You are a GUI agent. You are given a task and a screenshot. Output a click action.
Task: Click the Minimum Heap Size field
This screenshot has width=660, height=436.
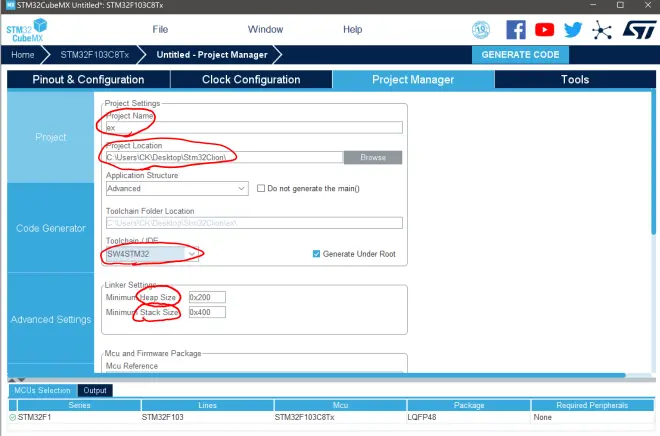[207, 297]
